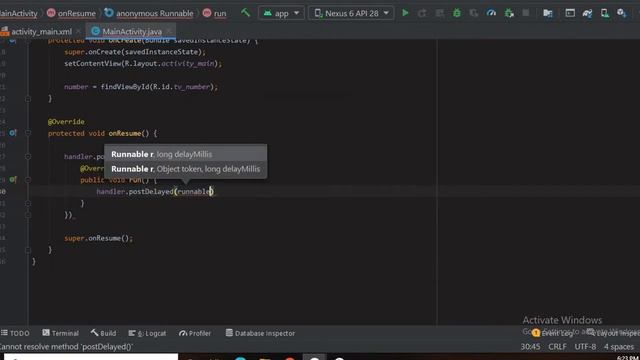Viewport: 640px width, 360px height.
Task: Open the Build tool window
Action: (104, 333)
